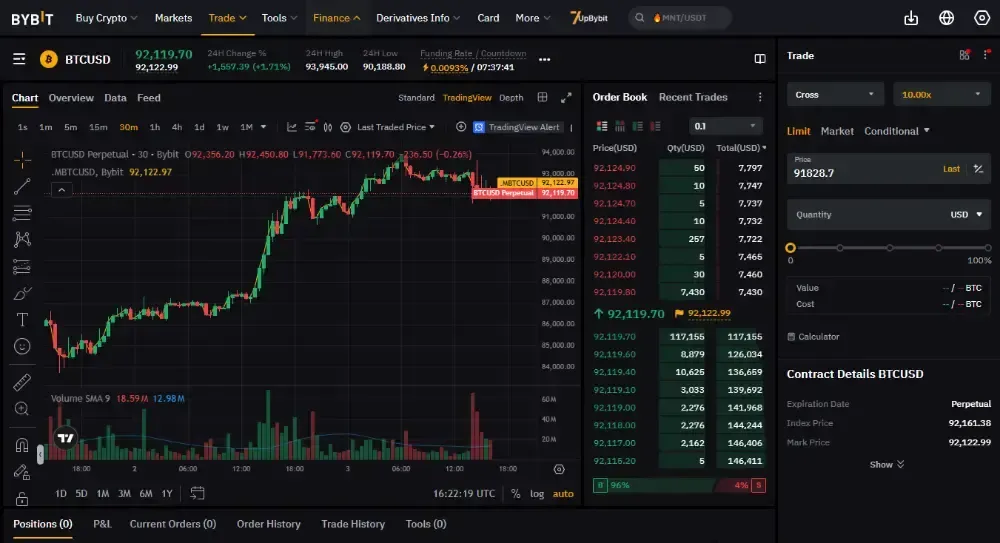Toggle auto scale on chart
This screenshot has height=543, width=1000.
(x=563, y=494)
